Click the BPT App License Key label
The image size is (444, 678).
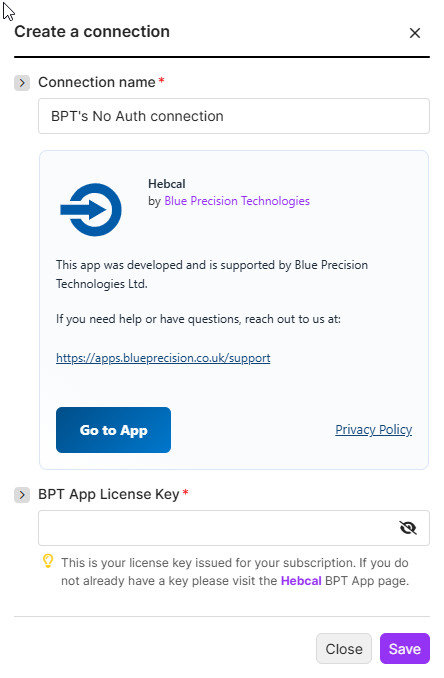point(109,494)
